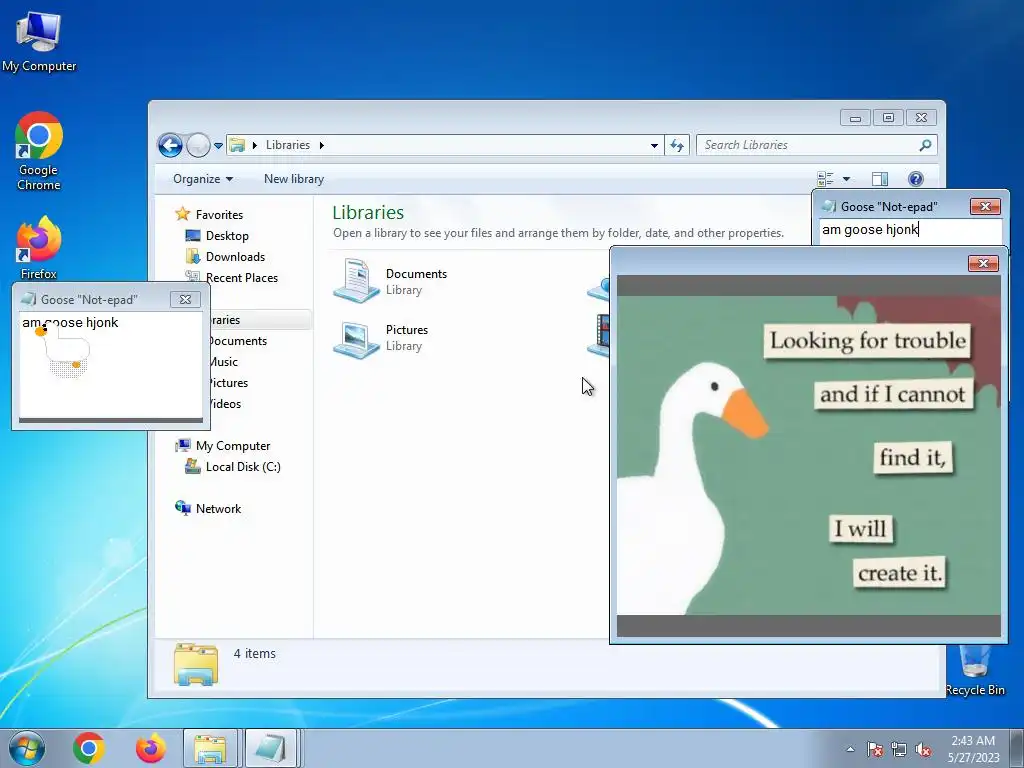
Task: Click the New library button
Action: coord(294,179)
